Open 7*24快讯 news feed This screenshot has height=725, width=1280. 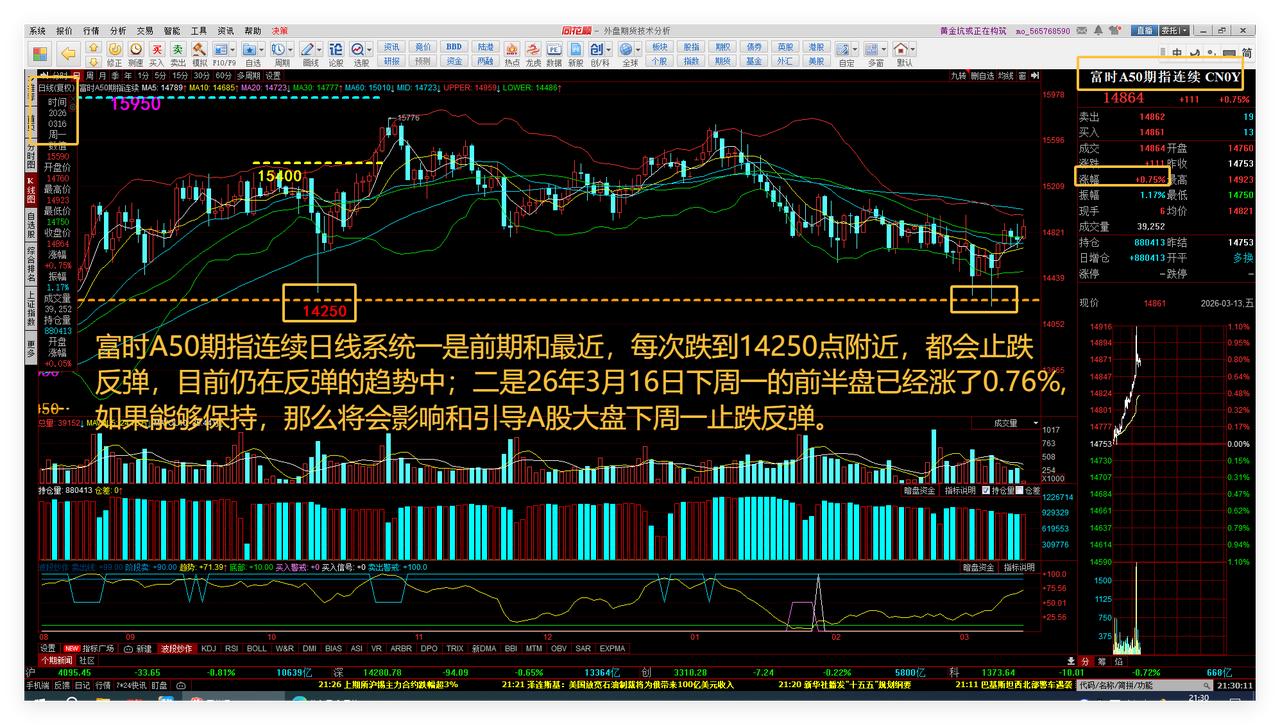click(132, 685)
